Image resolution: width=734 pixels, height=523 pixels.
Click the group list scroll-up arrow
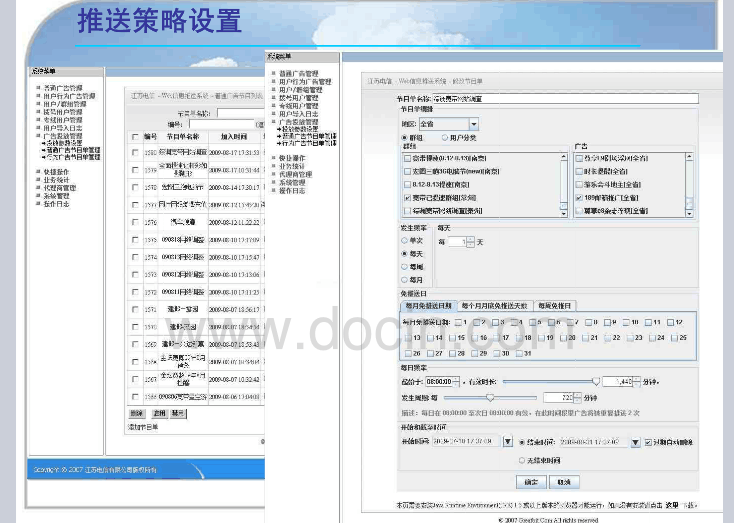pyautogui.click(x=564, y=157)
